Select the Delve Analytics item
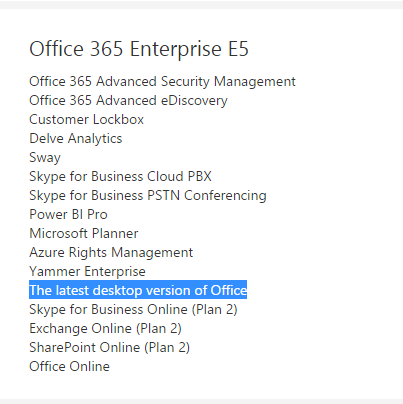This screenshot has width=403, height=404. (x=76, y=139)
